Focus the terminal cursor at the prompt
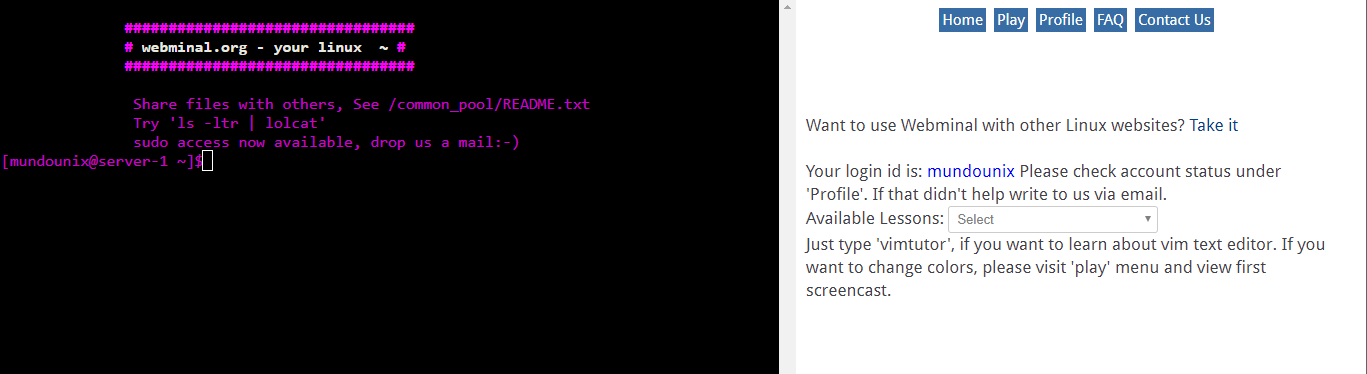1367x374 pixels. [x=208, y=162]
